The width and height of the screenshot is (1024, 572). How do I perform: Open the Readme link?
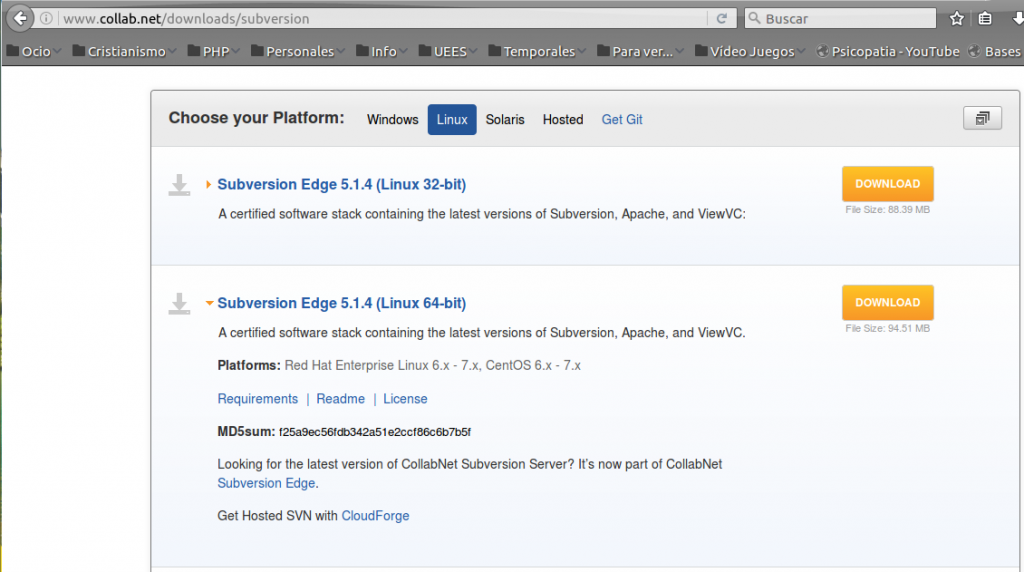pos(340,399)
